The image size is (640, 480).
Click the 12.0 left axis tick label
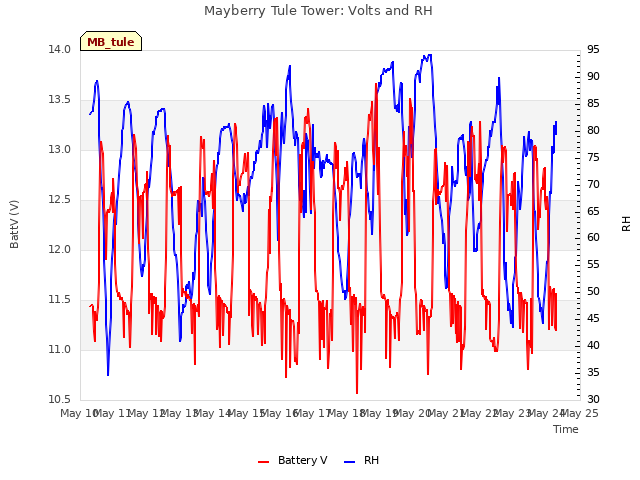click(x=60, y=249)
